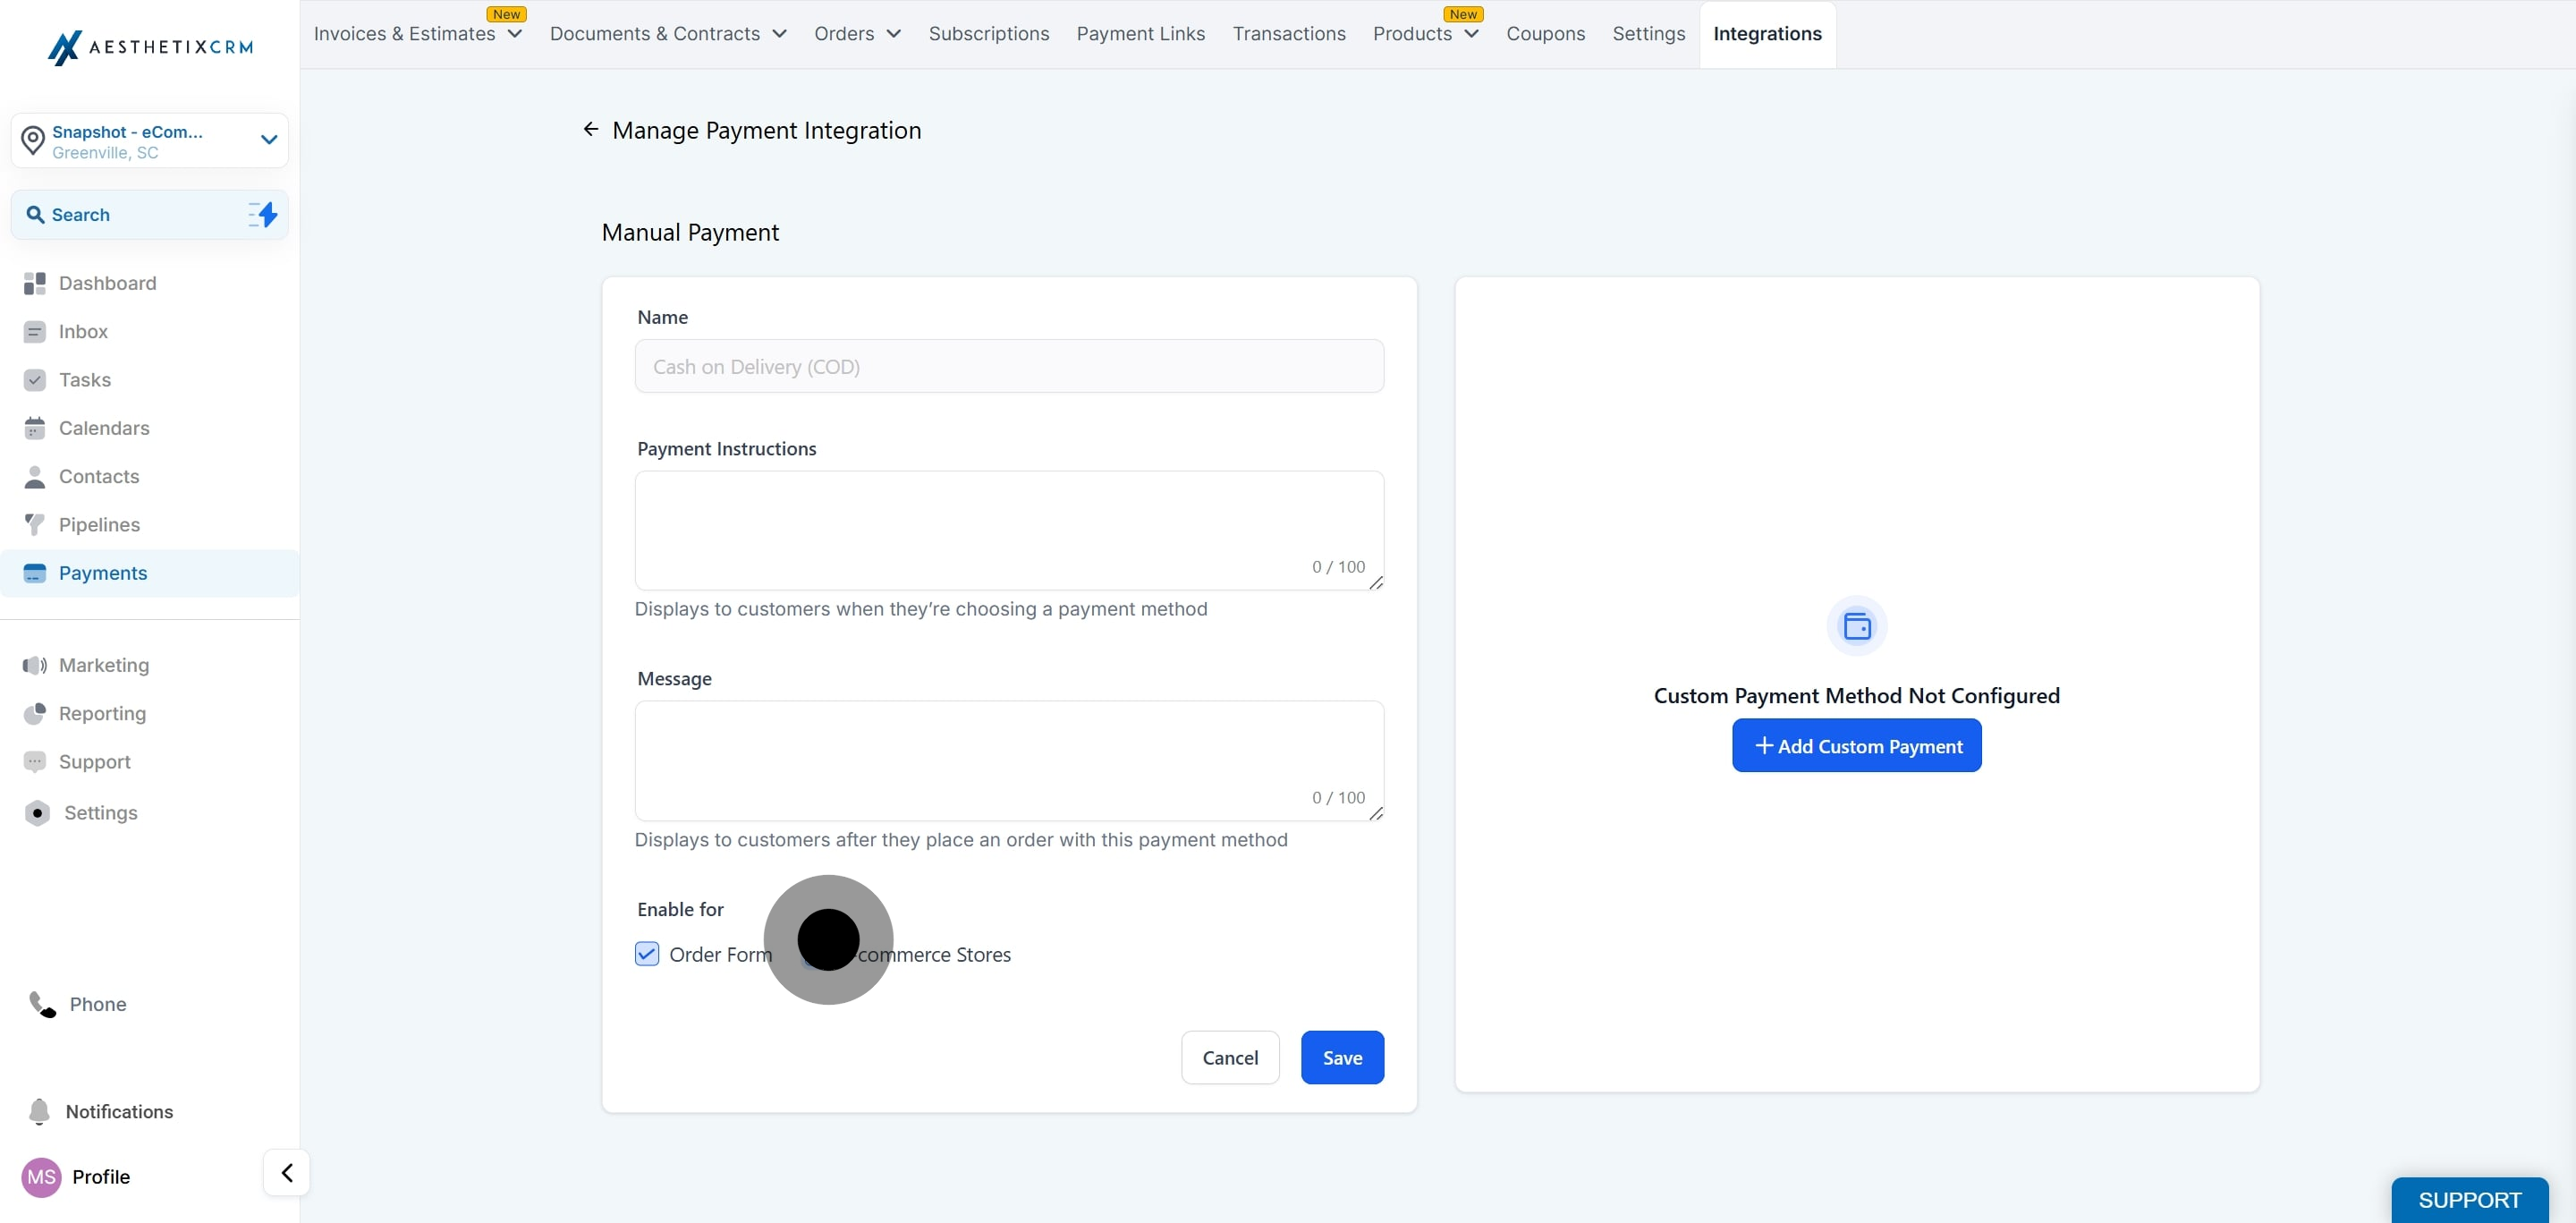Open the Products dropdown menu

(1425, 34)
